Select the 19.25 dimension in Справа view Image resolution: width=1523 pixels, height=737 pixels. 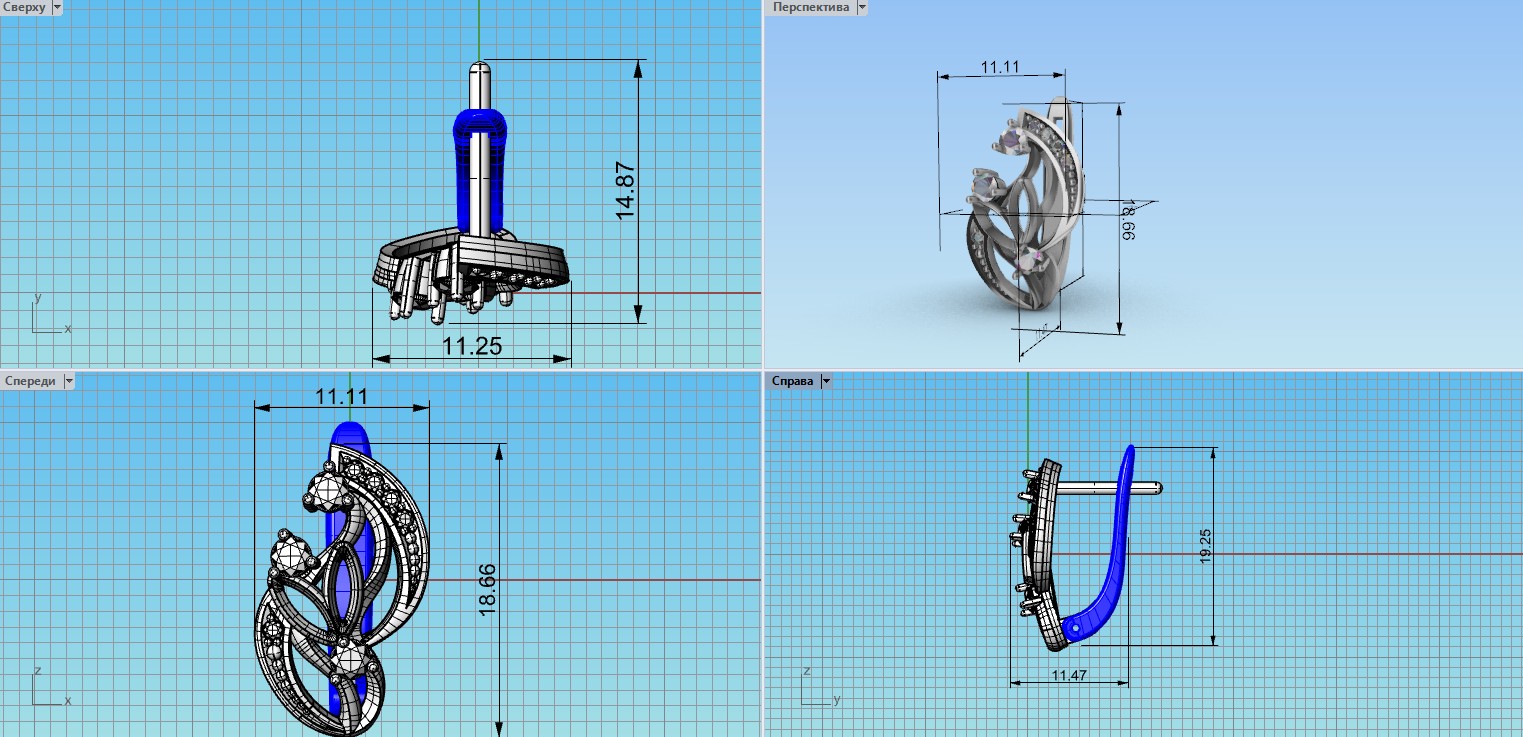pos(1205,546)
